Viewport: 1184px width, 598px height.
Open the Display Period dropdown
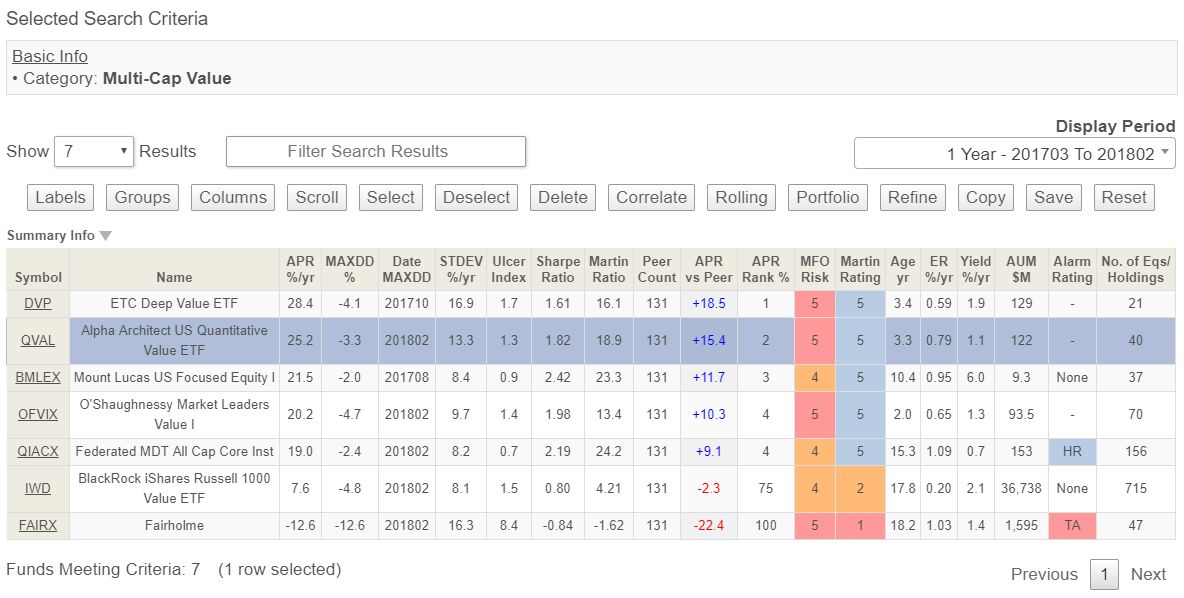point(1014,154)
